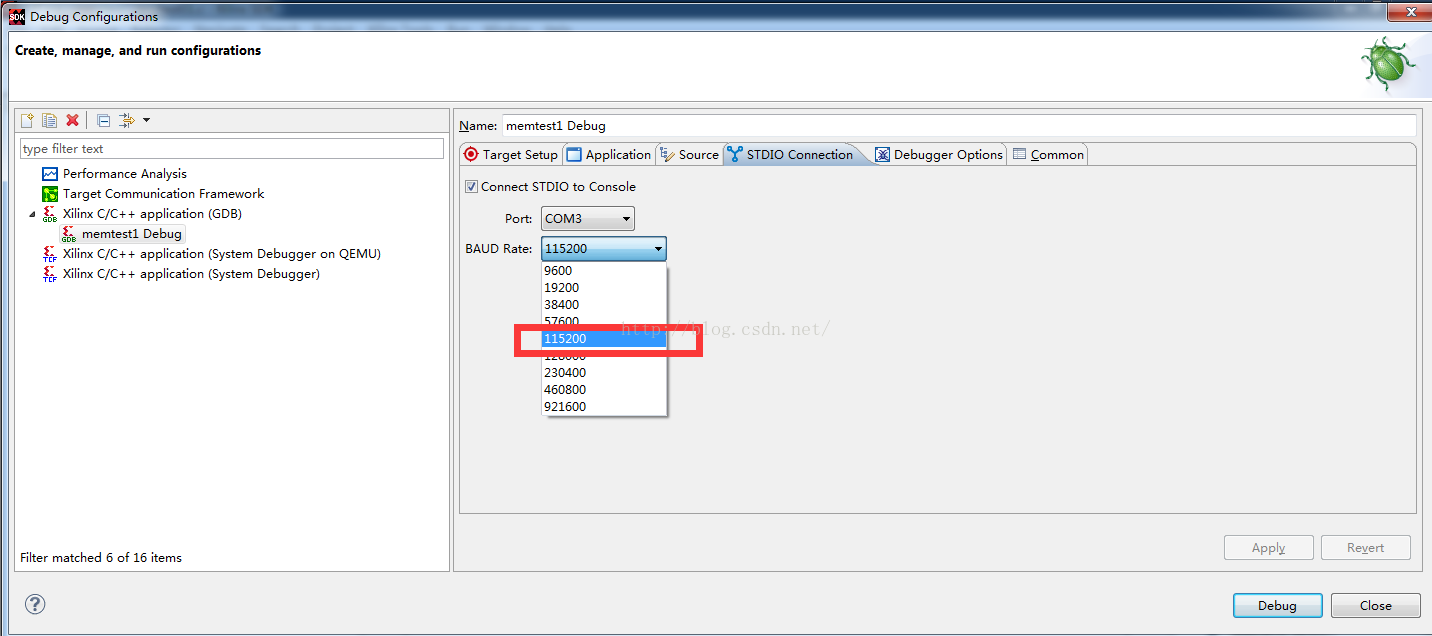
Task: Open the Port COM3 dropdown
Action: click(x=588, y=218)
